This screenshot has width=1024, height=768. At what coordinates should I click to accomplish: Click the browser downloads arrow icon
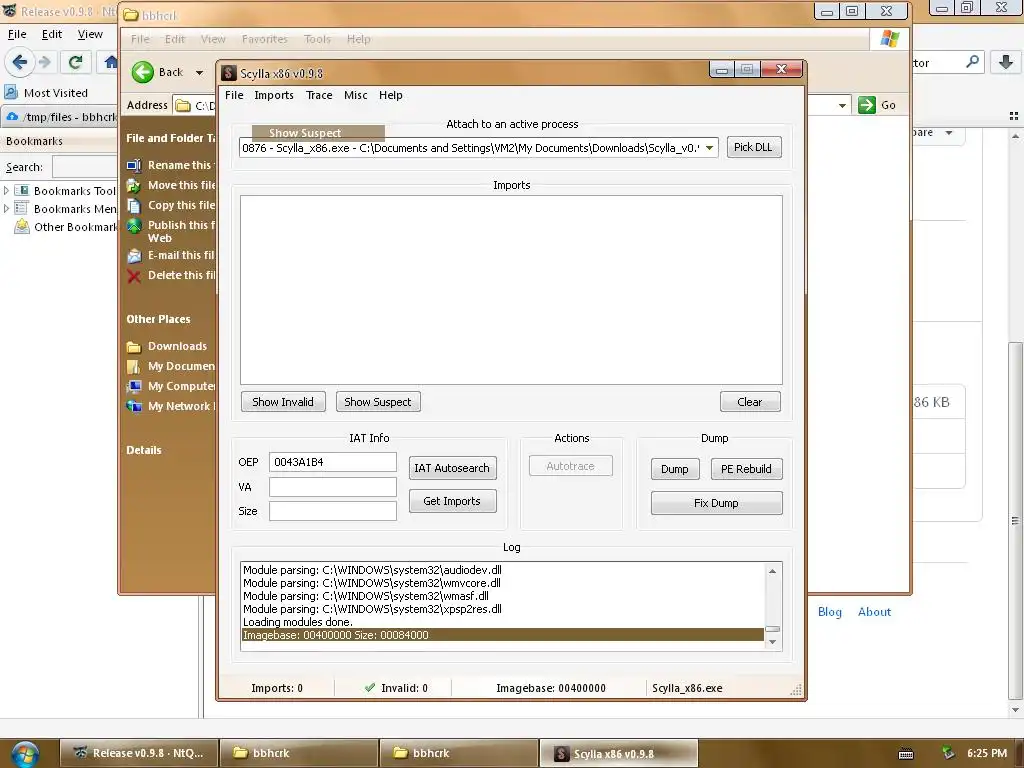(x=1006, y=62)
